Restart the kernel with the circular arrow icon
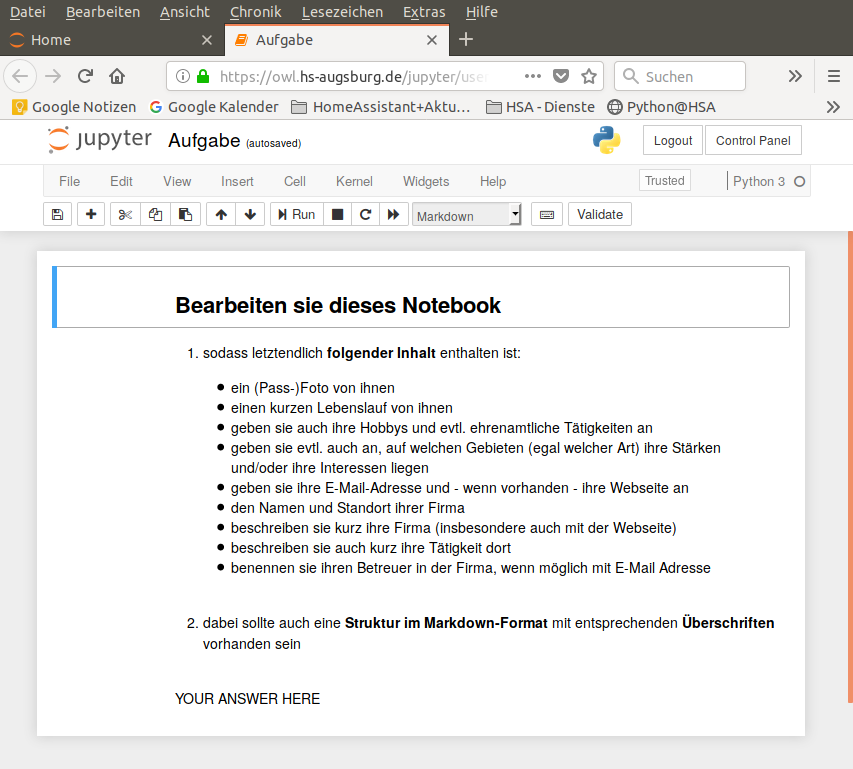 (366, 214)
